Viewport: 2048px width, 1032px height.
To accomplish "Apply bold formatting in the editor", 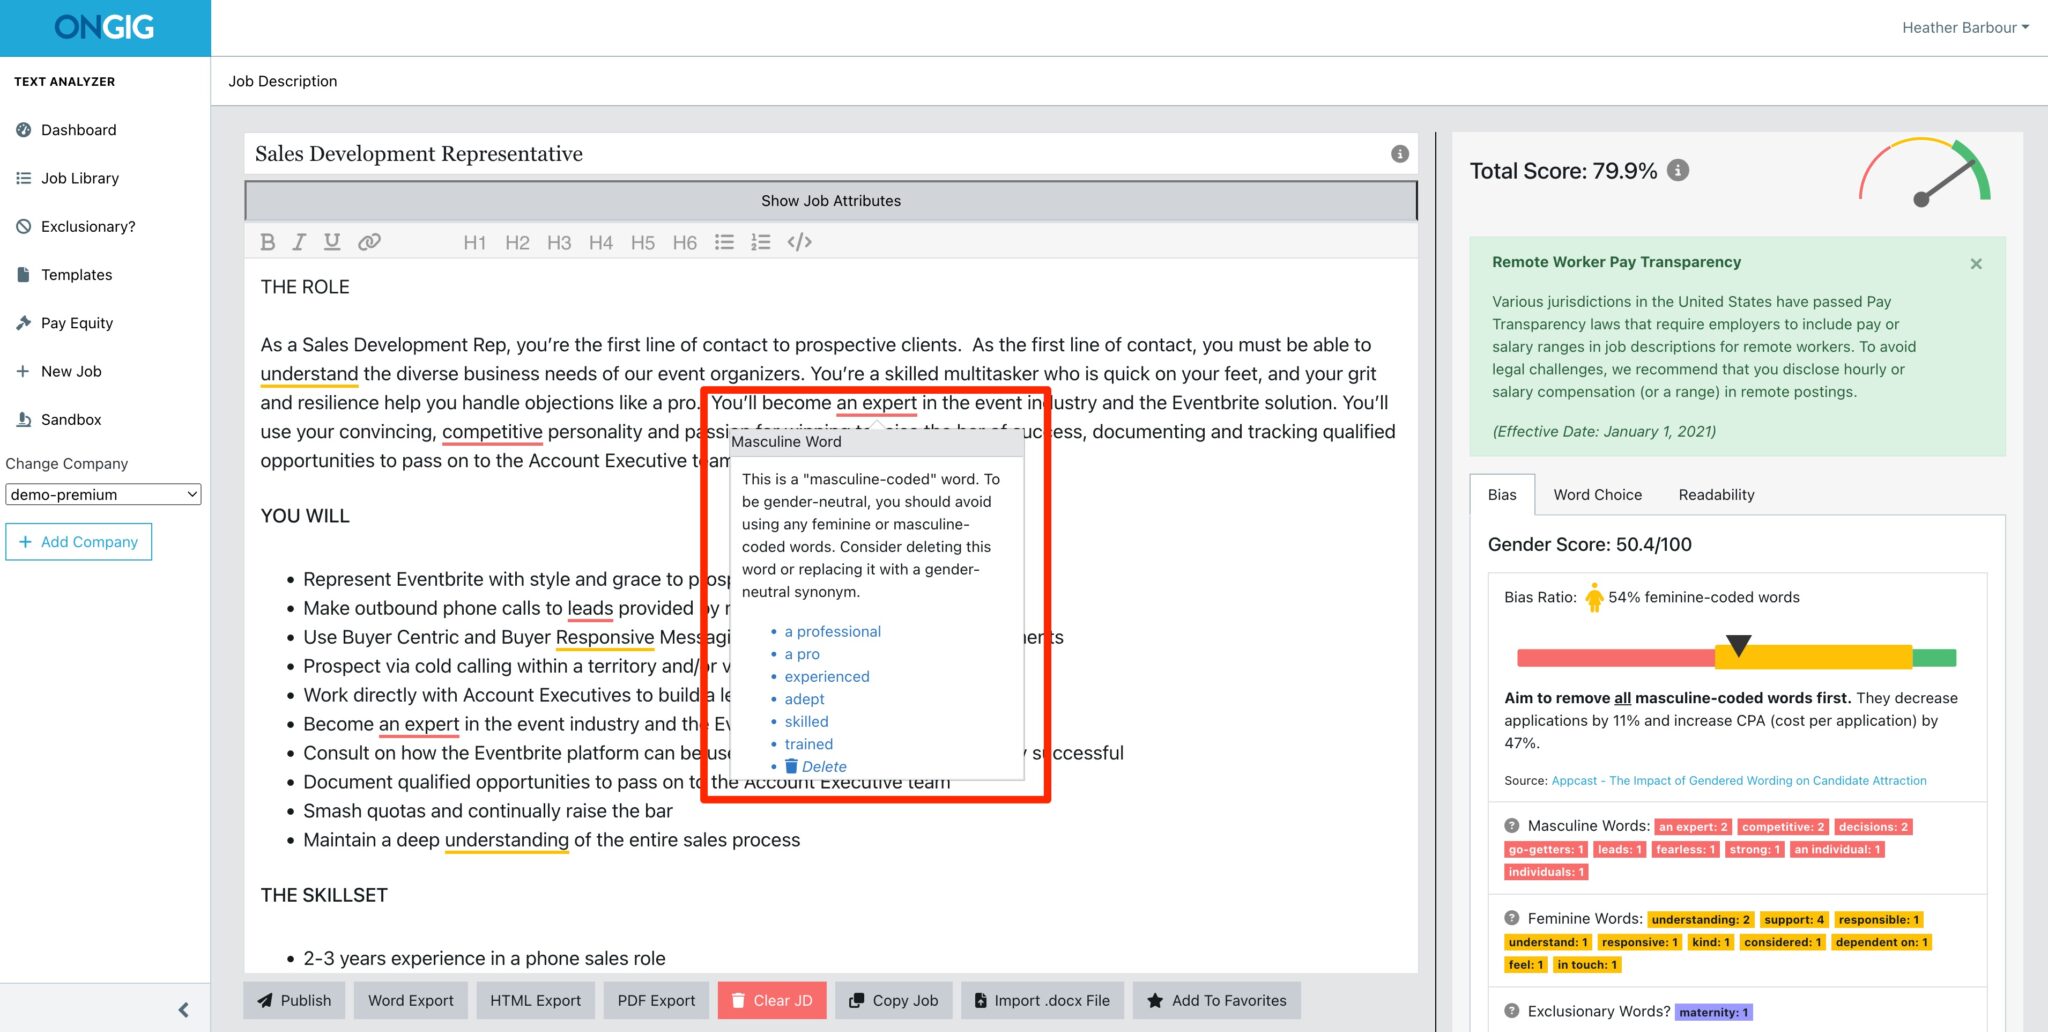I will coord(267,241).
